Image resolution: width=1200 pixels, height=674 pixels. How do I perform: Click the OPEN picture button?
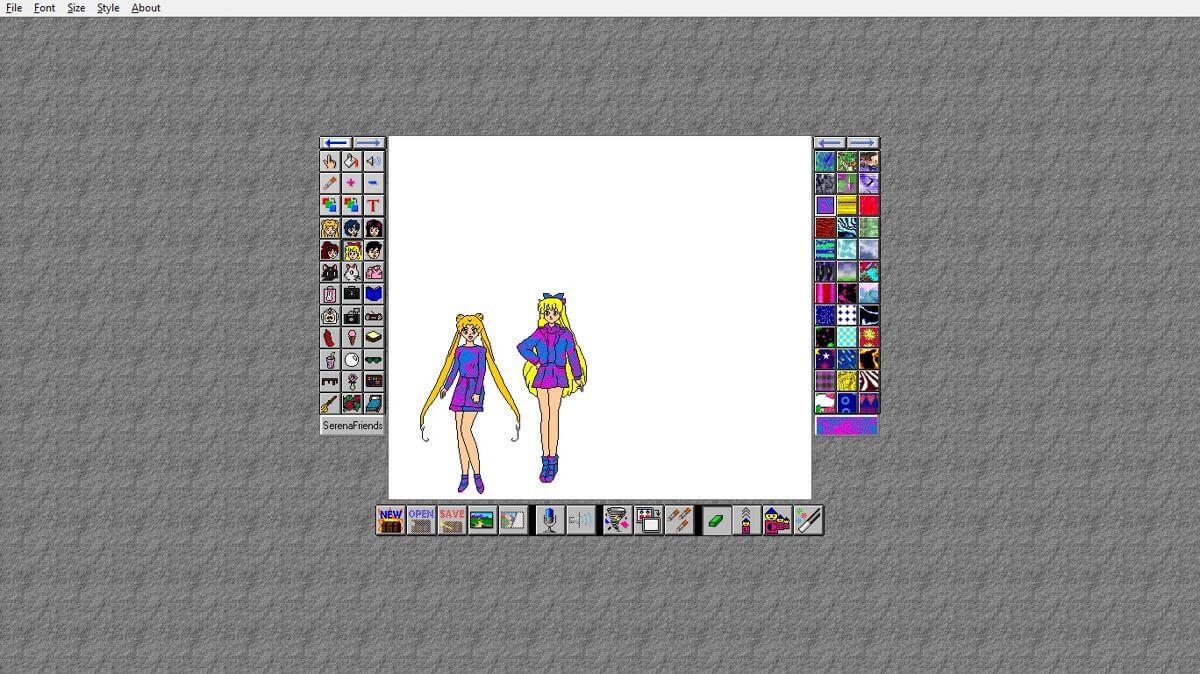(421, 520)
